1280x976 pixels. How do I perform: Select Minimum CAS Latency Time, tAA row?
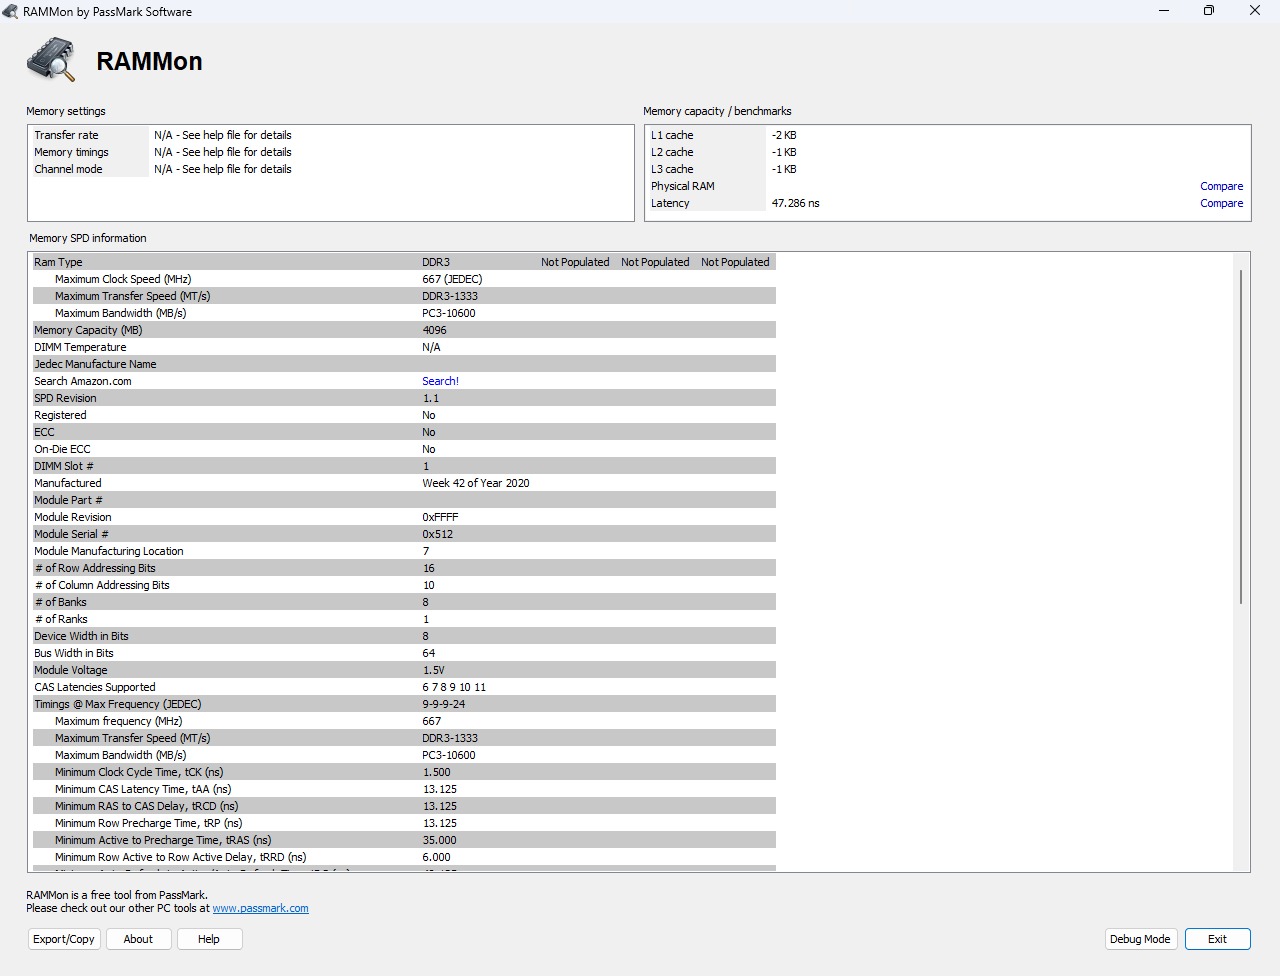404,789
